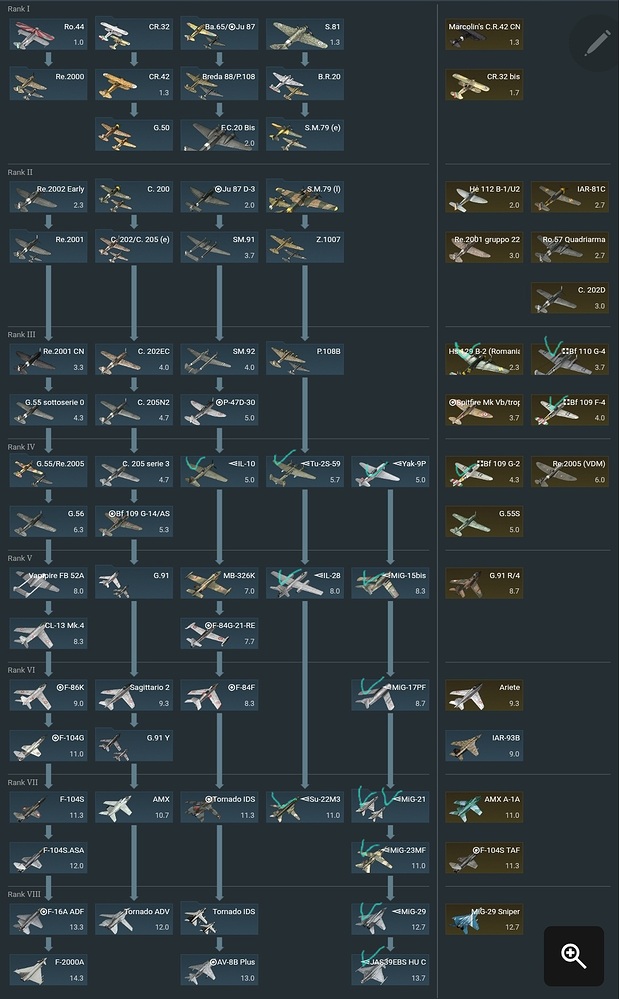This screenshot has height=999, width=619.
Task: Choose the G.55S premium plane
Action: tap(484, 521)
